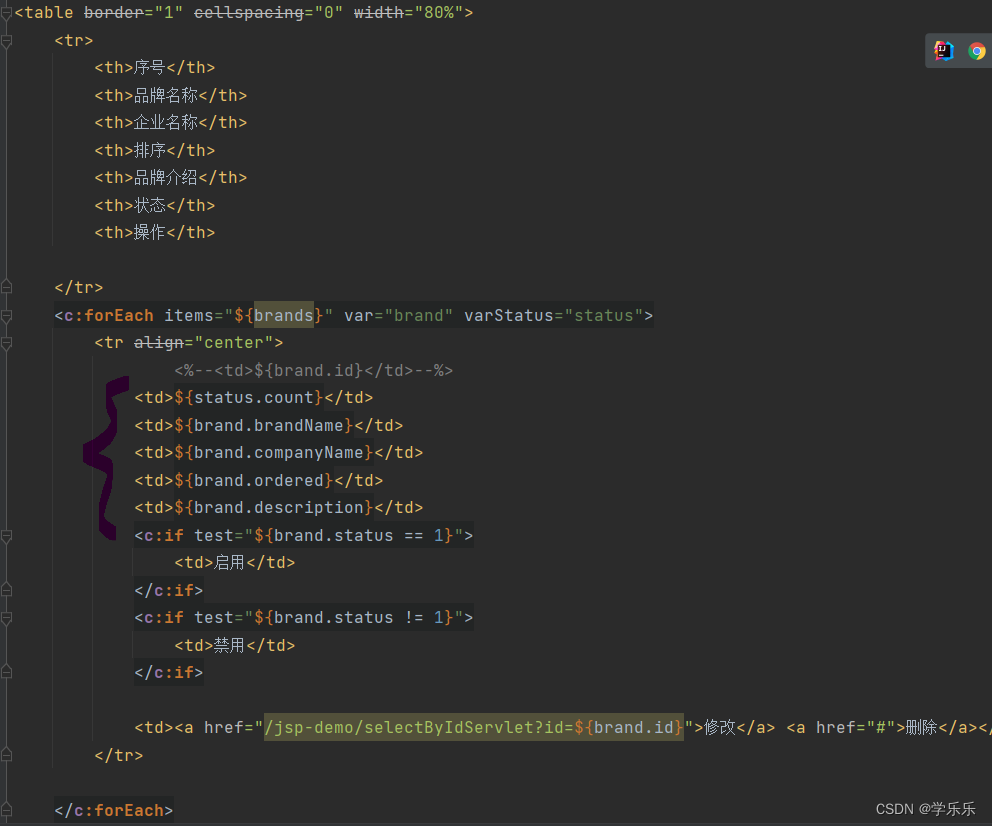The image size is (992, 826).
Task: Click the <td>启用</td> line
Action: coord(234,562)
